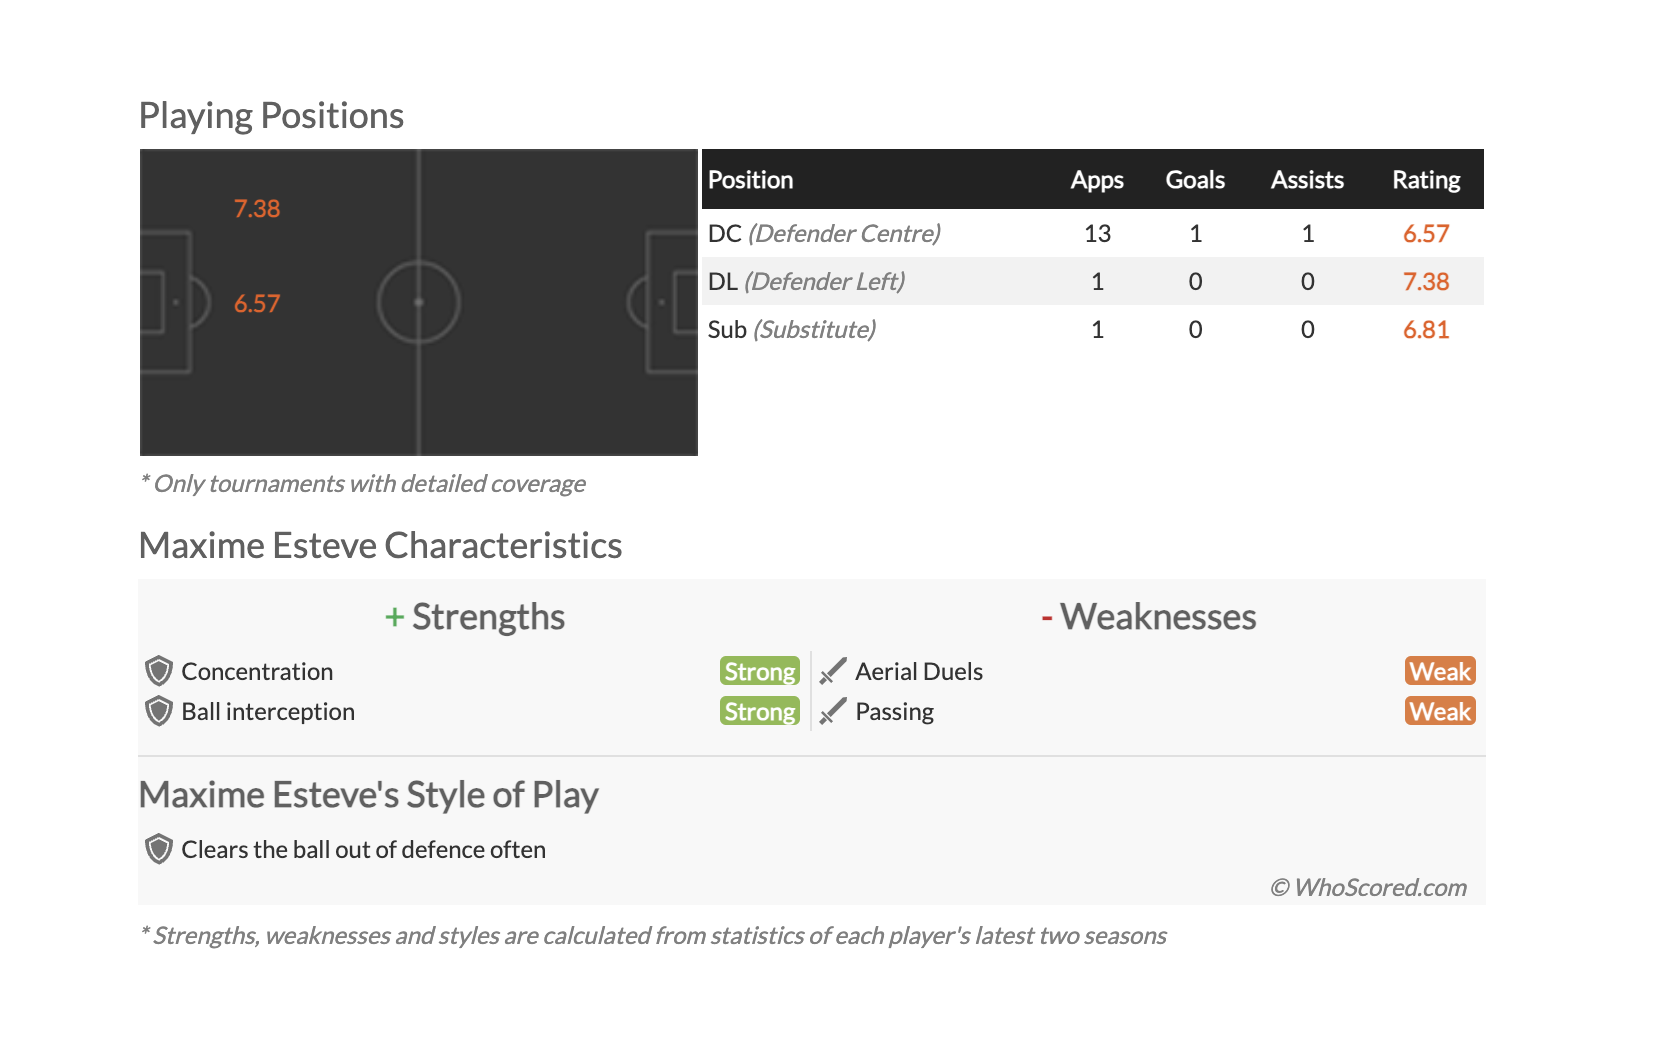
Task: Sort table by Rating column header
Action: point(1426,180)
